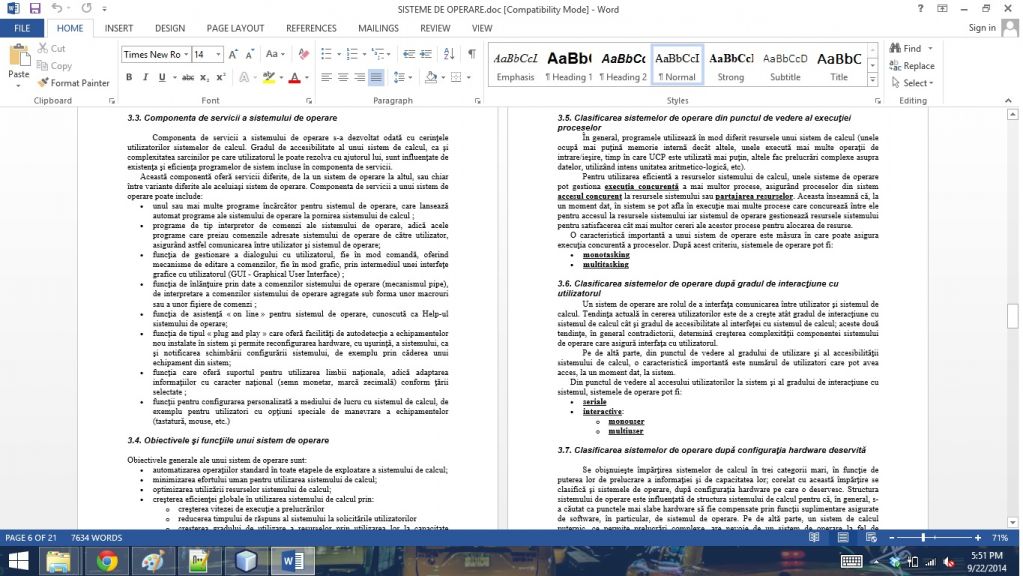Toggle Show/Hide paragraph marks
The width and height of the screenshot is (1023, 576).
471,54
